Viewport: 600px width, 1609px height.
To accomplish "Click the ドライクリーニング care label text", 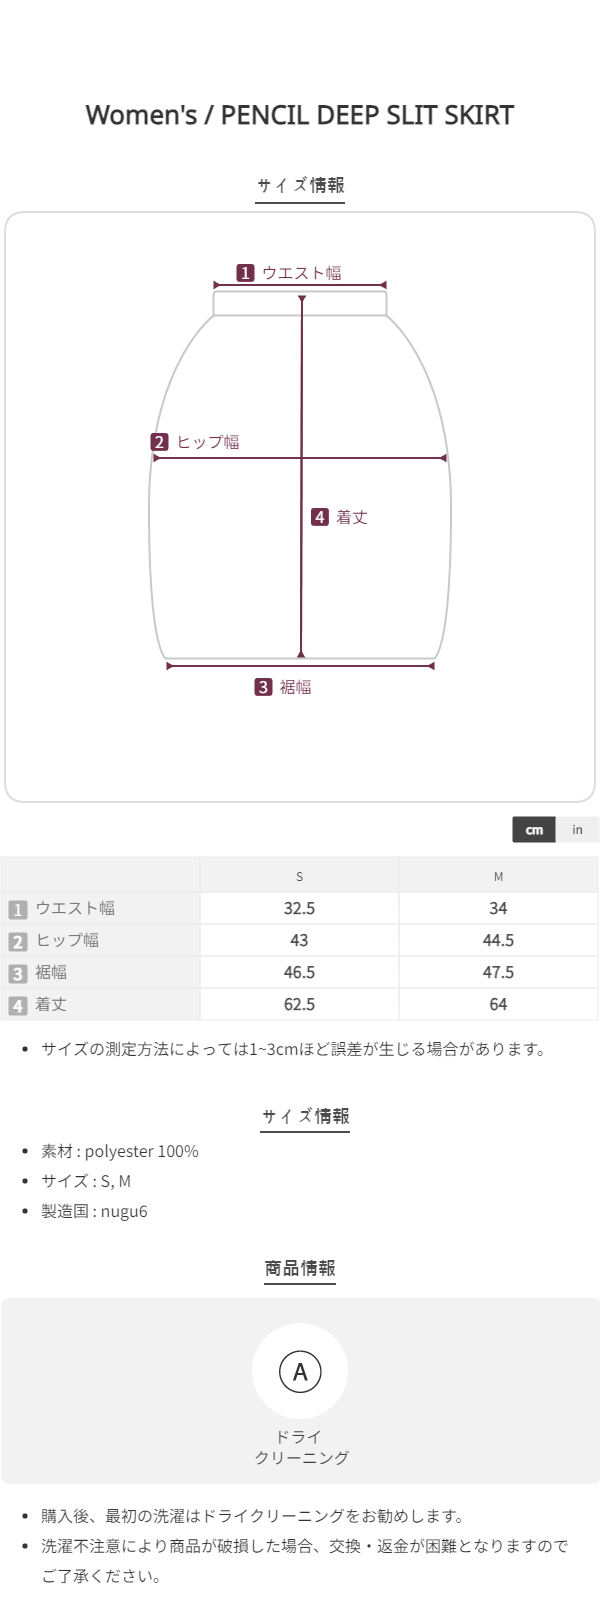I will (x=300, y=1447).
